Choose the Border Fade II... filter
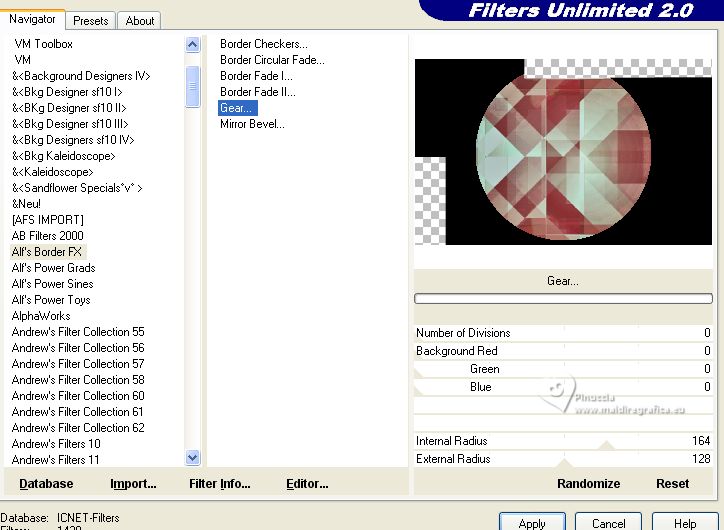724x530 pixels. click(x=258, y=92)
